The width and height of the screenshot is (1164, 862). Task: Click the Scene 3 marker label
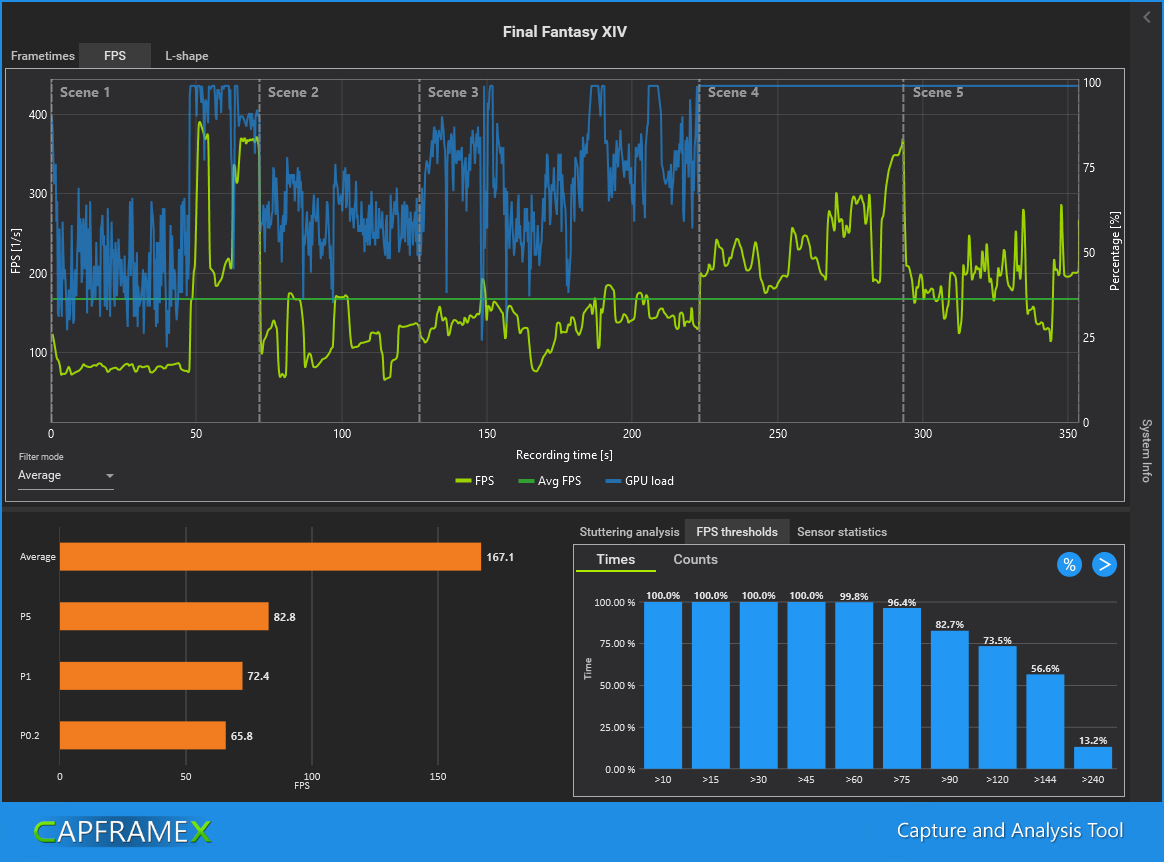[x=453, y=92]
